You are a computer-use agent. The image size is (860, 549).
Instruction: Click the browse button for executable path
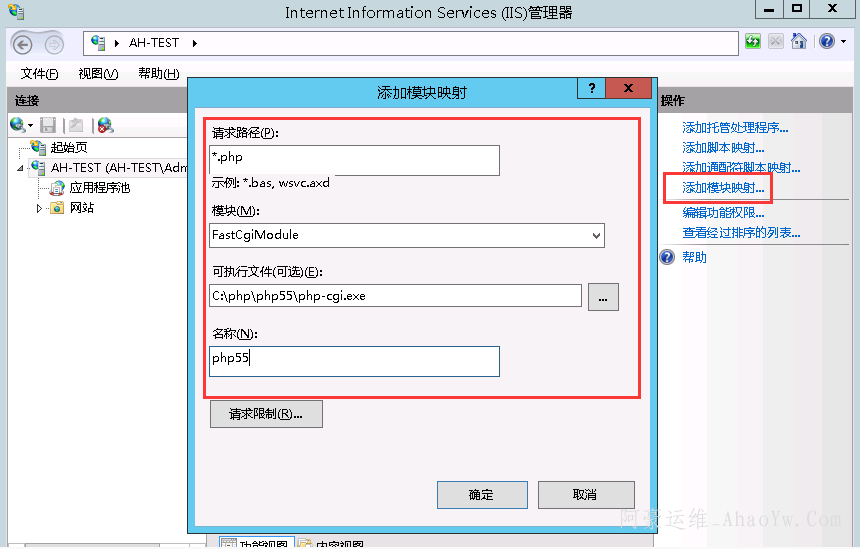[x=603, y=297]
